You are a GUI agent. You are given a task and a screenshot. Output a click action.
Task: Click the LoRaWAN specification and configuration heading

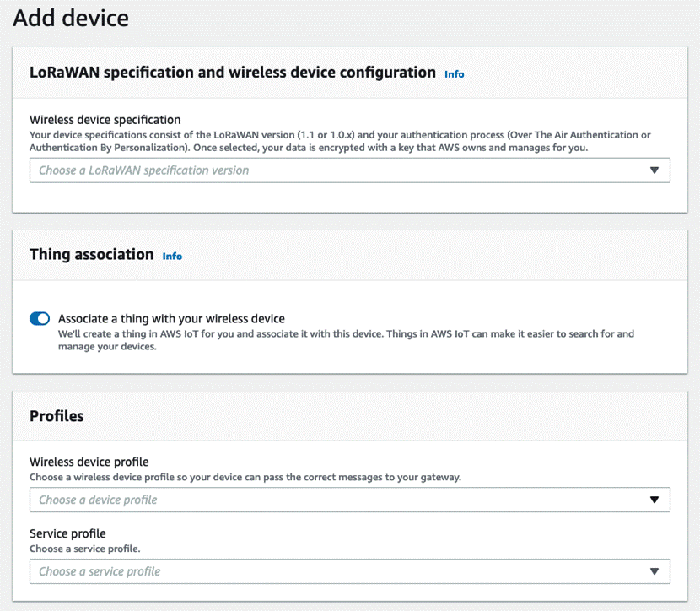coord(232,72)
